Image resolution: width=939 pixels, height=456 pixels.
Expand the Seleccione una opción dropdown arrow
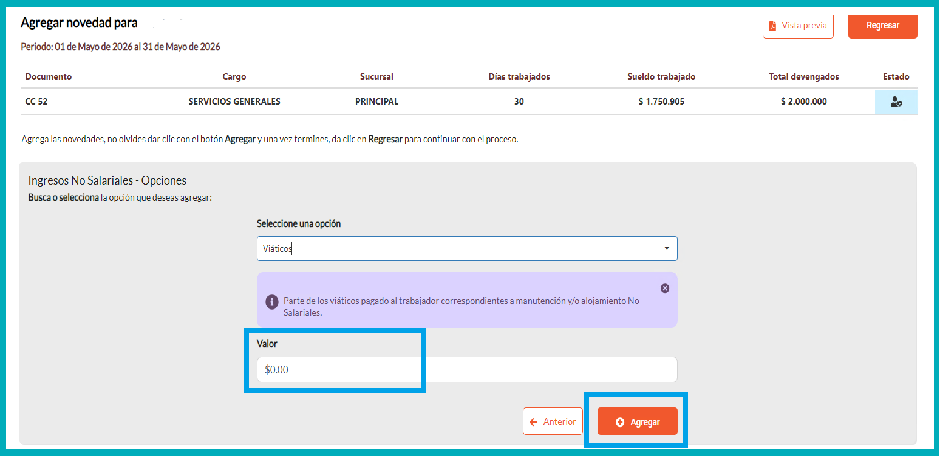[x=667, y=249]
